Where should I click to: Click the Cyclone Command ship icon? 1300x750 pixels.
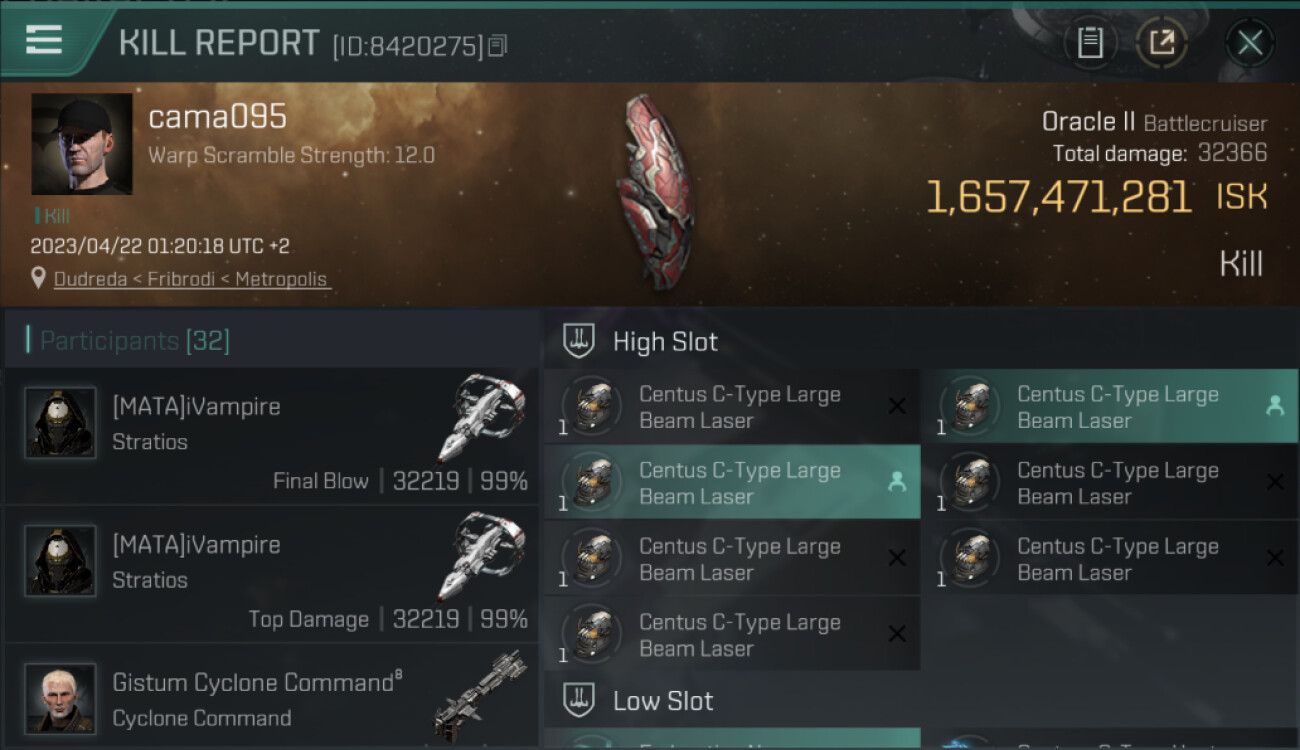point(480,695)
